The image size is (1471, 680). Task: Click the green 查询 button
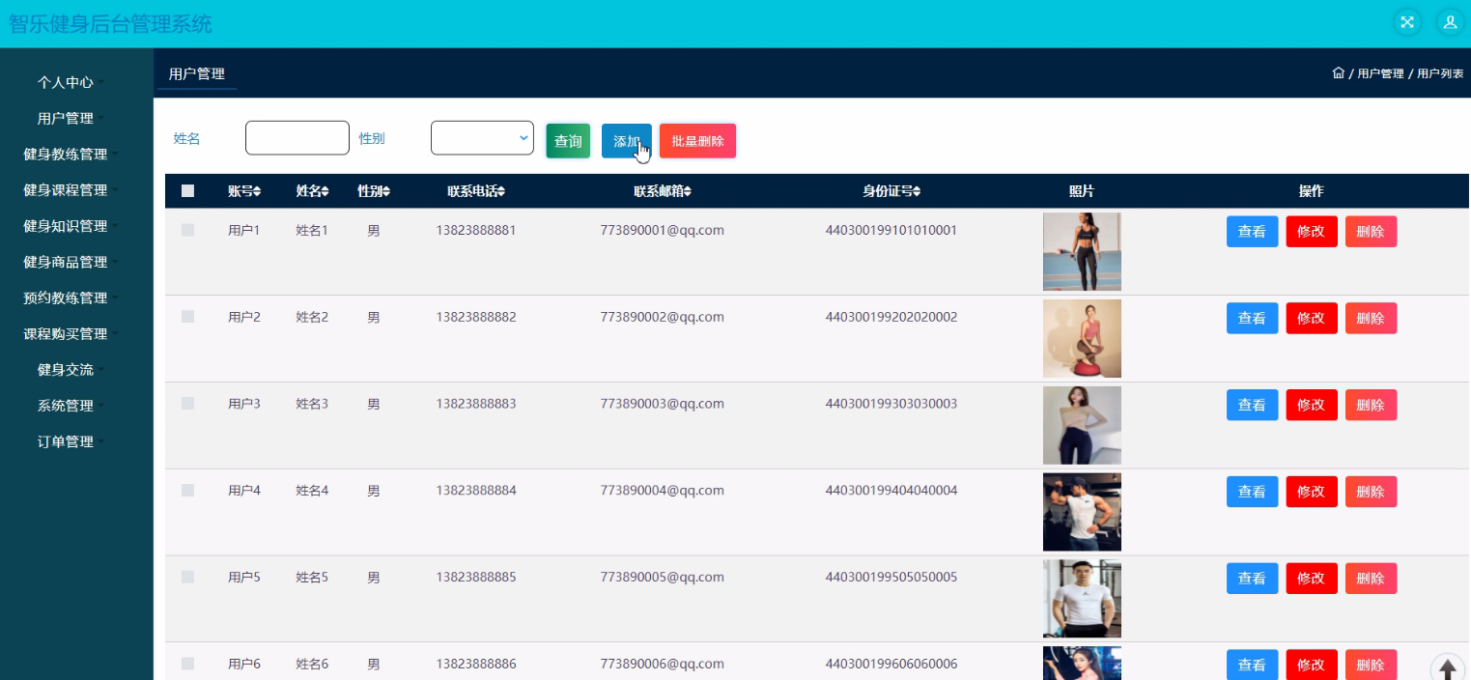[568, 141]
